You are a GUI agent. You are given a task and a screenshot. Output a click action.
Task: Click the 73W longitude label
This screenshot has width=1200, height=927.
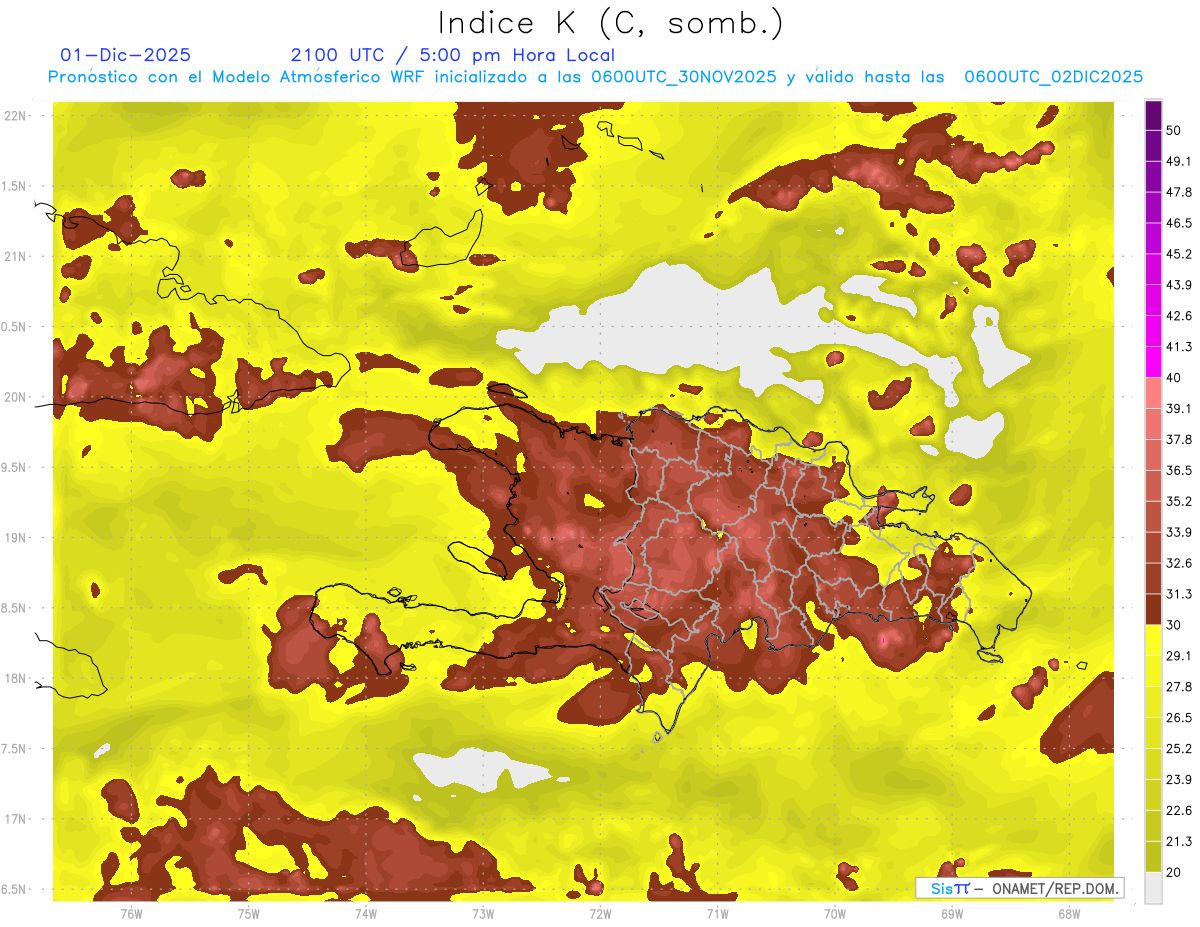coord(483,914)
